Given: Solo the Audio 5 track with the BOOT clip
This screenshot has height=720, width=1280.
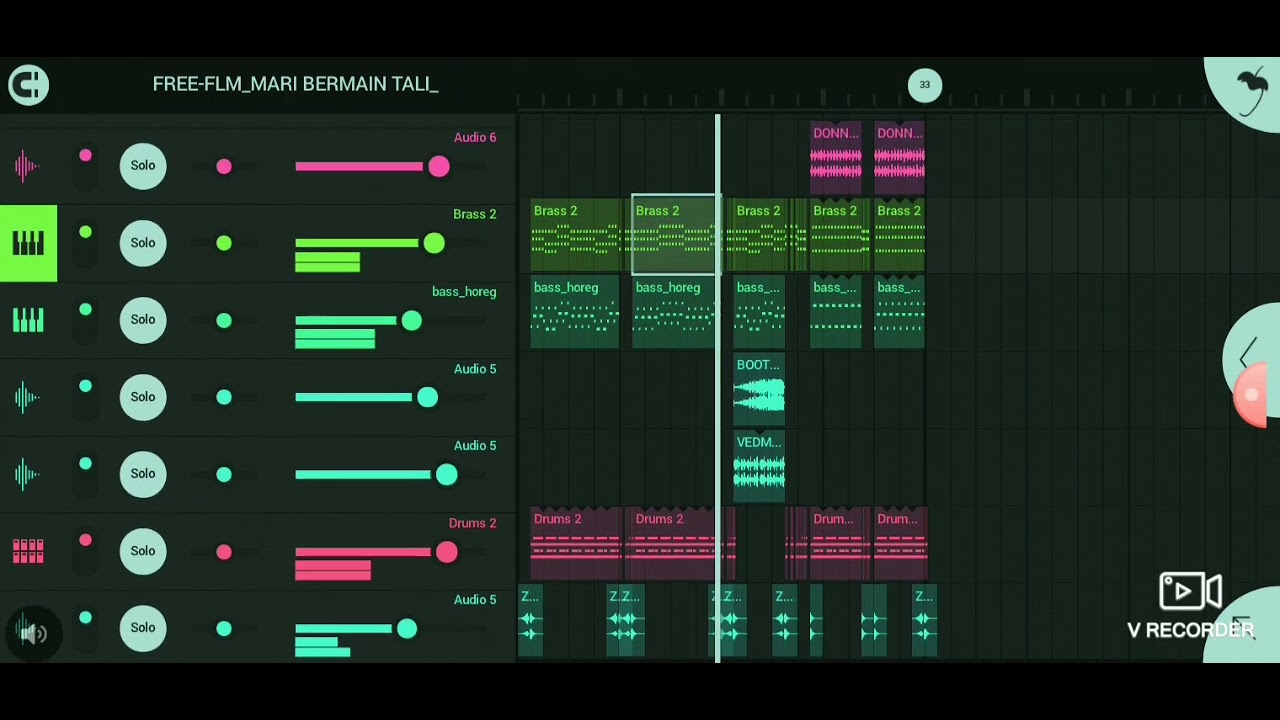Looking at the screenshot, I should pos(143,397).
